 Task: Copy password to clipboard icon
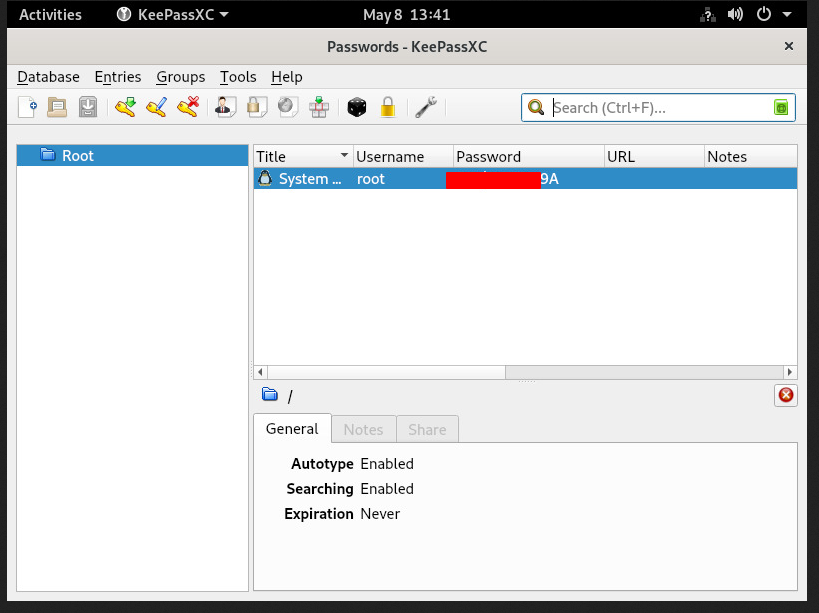click(x=257, y=108)
